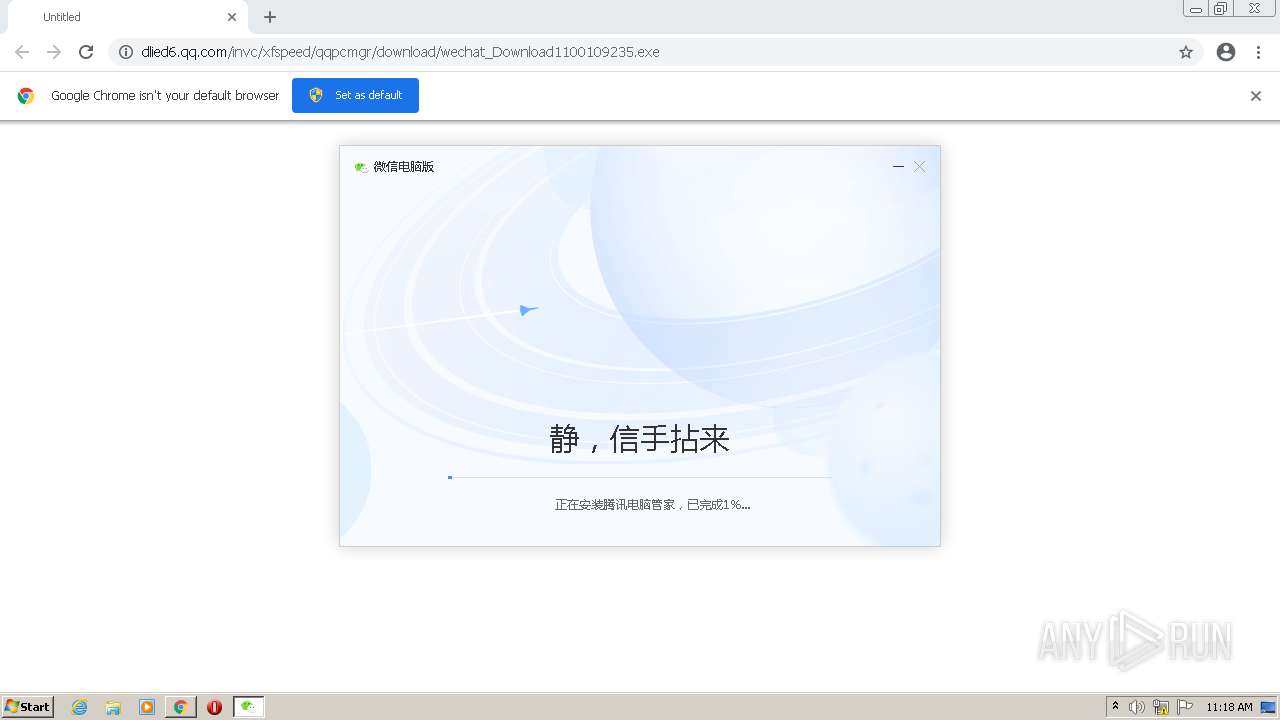The width and height of the screenshot is (1280, 720).
Task: Click status text 正在安装腾讯电脑管家，已完成1%
Action: point(652,505)
